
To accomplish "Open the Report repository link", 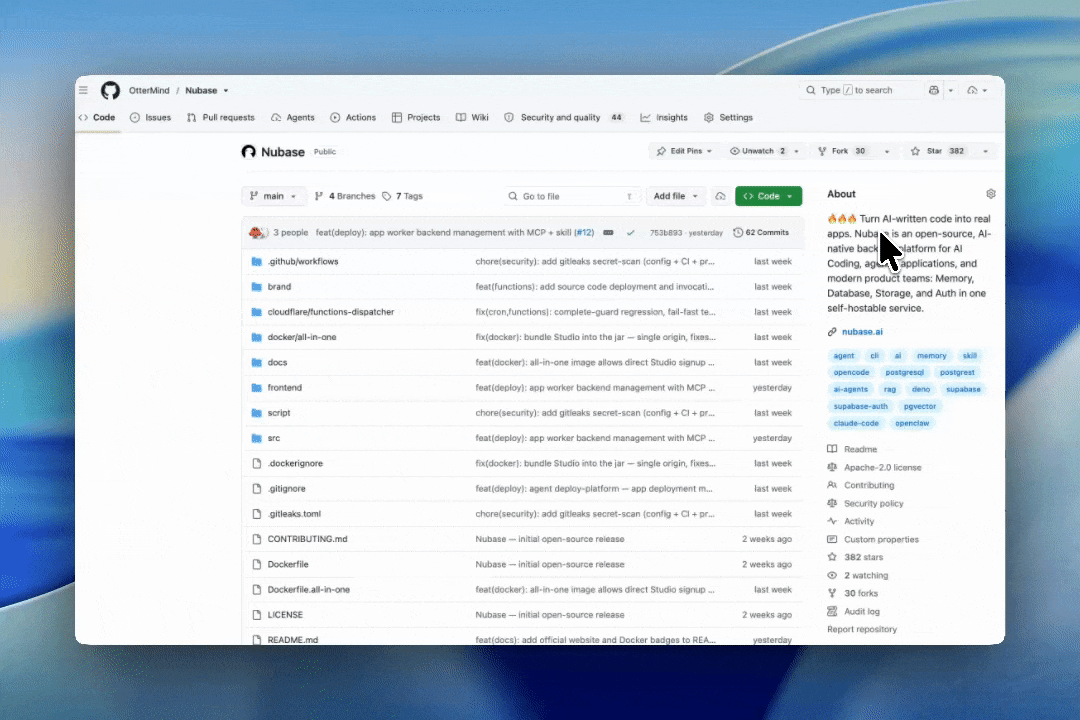I will tap(862, 629).
